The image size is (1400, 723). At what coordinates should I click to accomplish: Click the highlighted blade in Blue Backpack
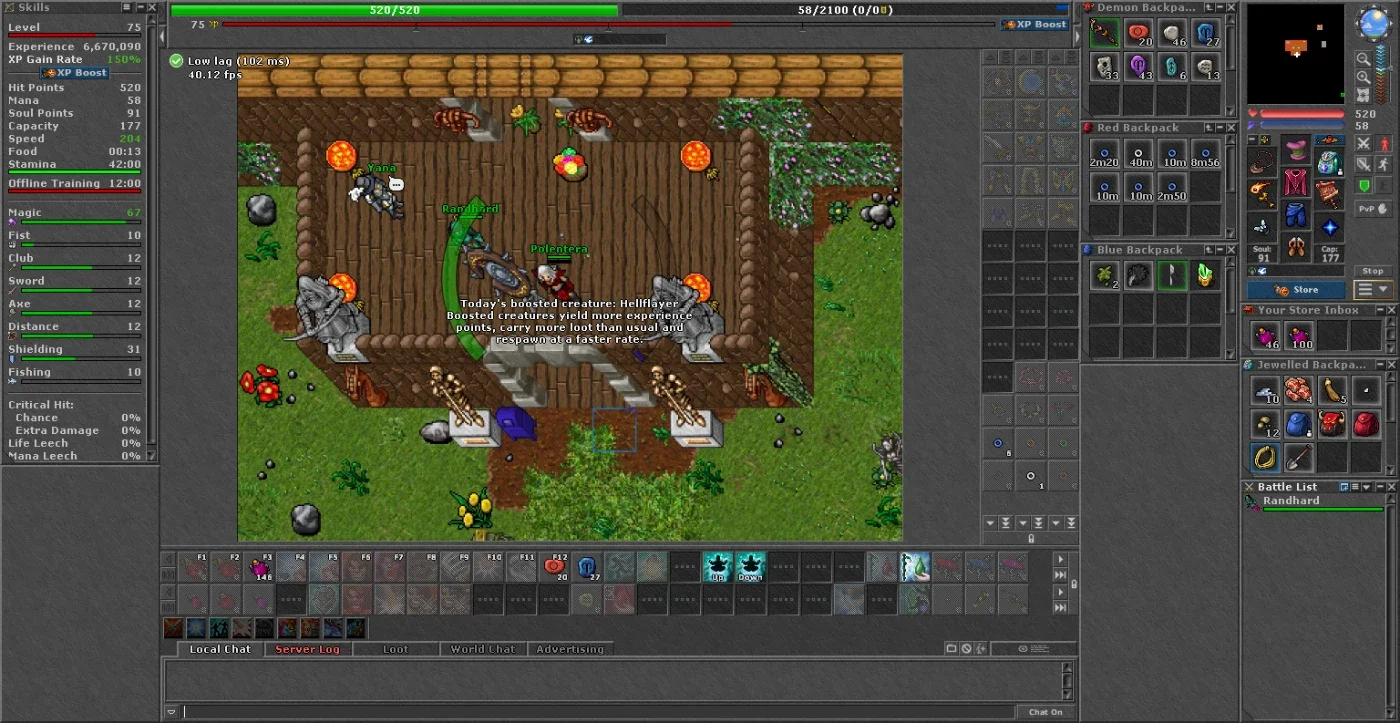[x=1172, y=275]
